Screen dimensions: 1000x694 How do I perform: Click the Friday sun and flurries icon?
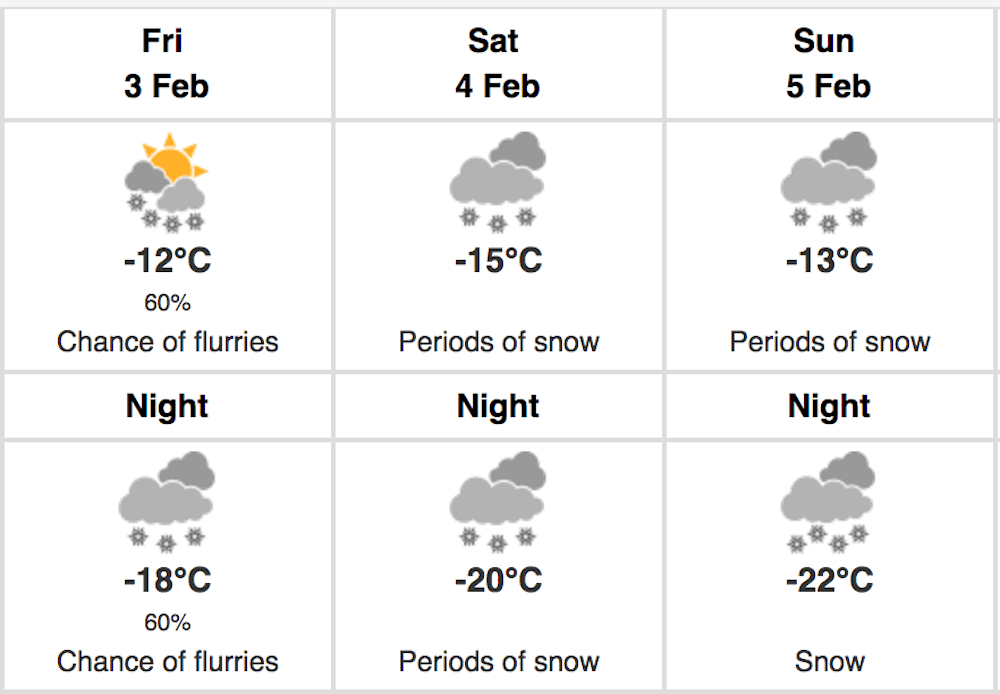coord(166,182)
